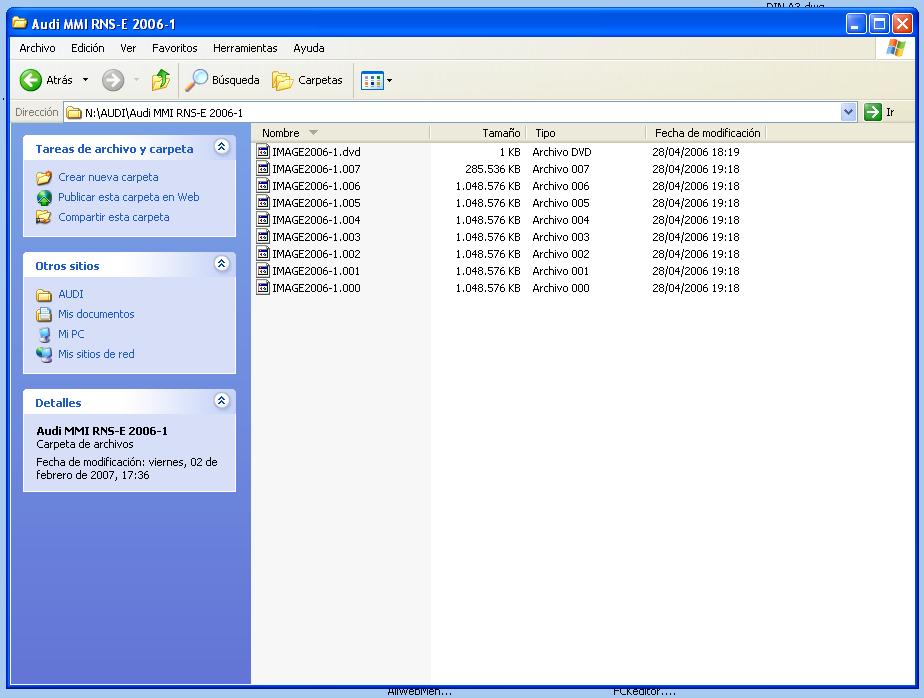Select the file name IMAGE2006-1.004

tap(316, 220)
